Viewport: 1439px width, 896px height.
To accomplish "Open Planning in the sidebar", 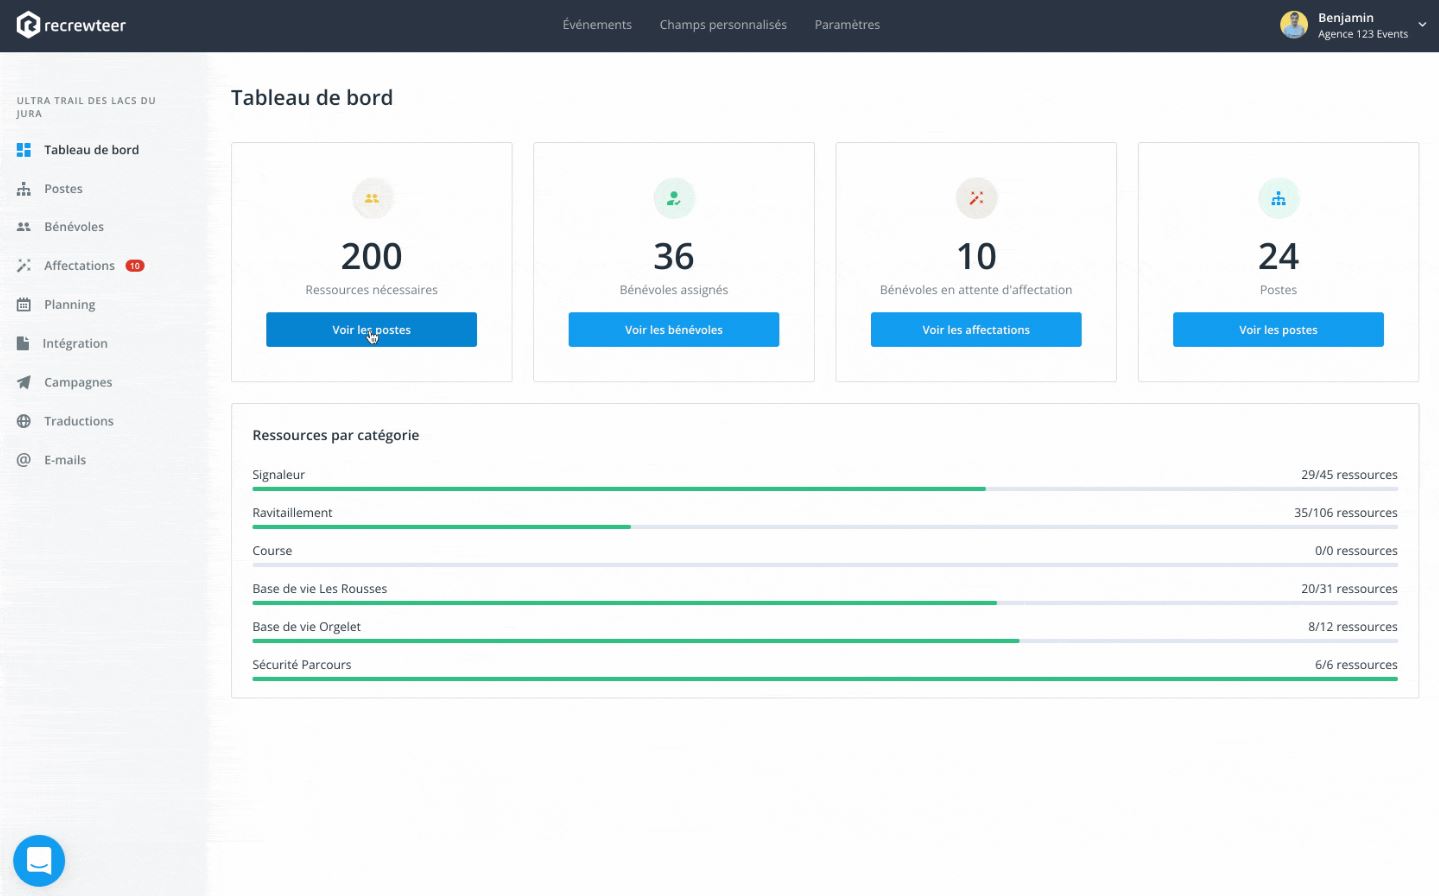I will pos(69,305).
